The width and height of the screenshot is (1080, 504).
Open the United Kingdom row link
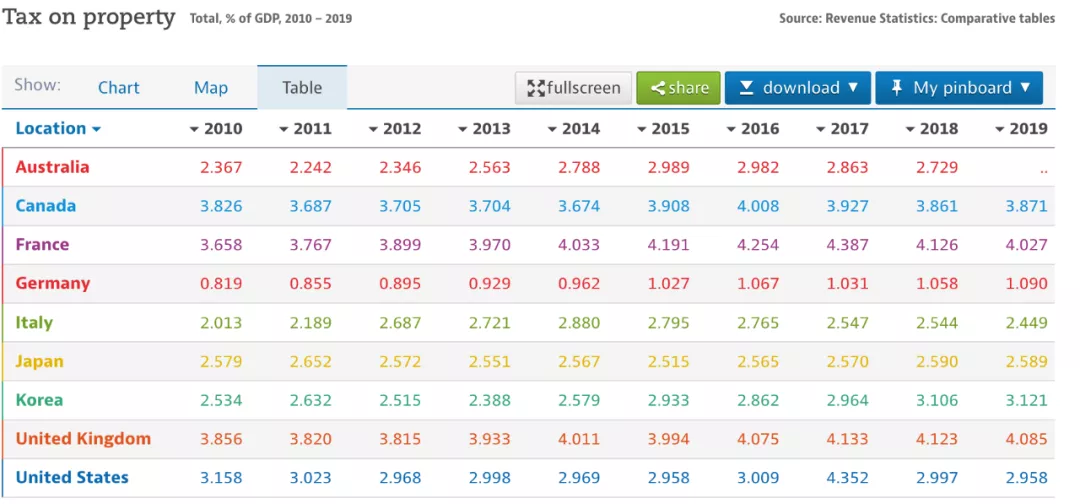[83, 439]
